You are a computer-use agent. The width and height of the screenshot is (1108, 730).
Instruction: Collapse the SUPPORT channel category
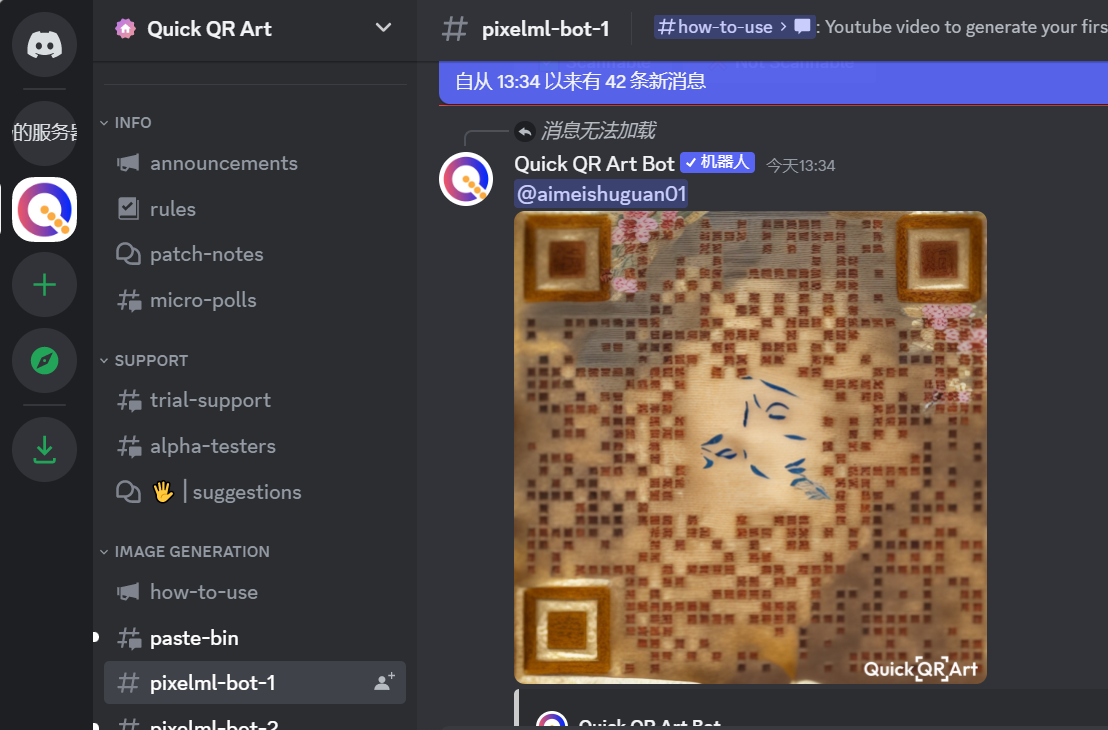pyautogui.click(x=144, y=360)
